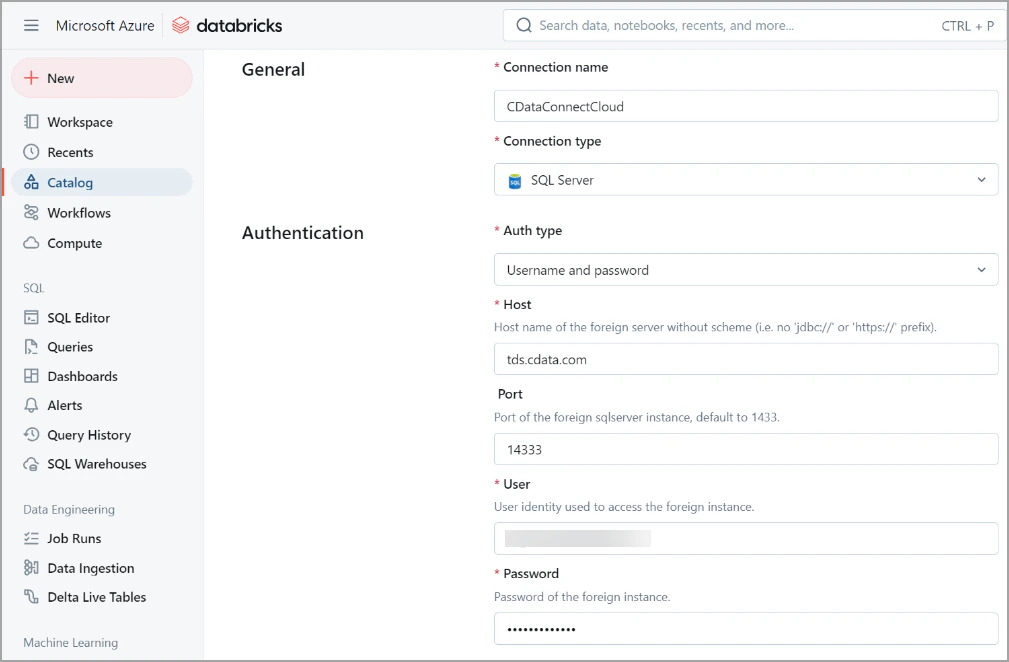Click the Catalog shapes icon
Screen dimensions: 1009x662
coord(31,182)
